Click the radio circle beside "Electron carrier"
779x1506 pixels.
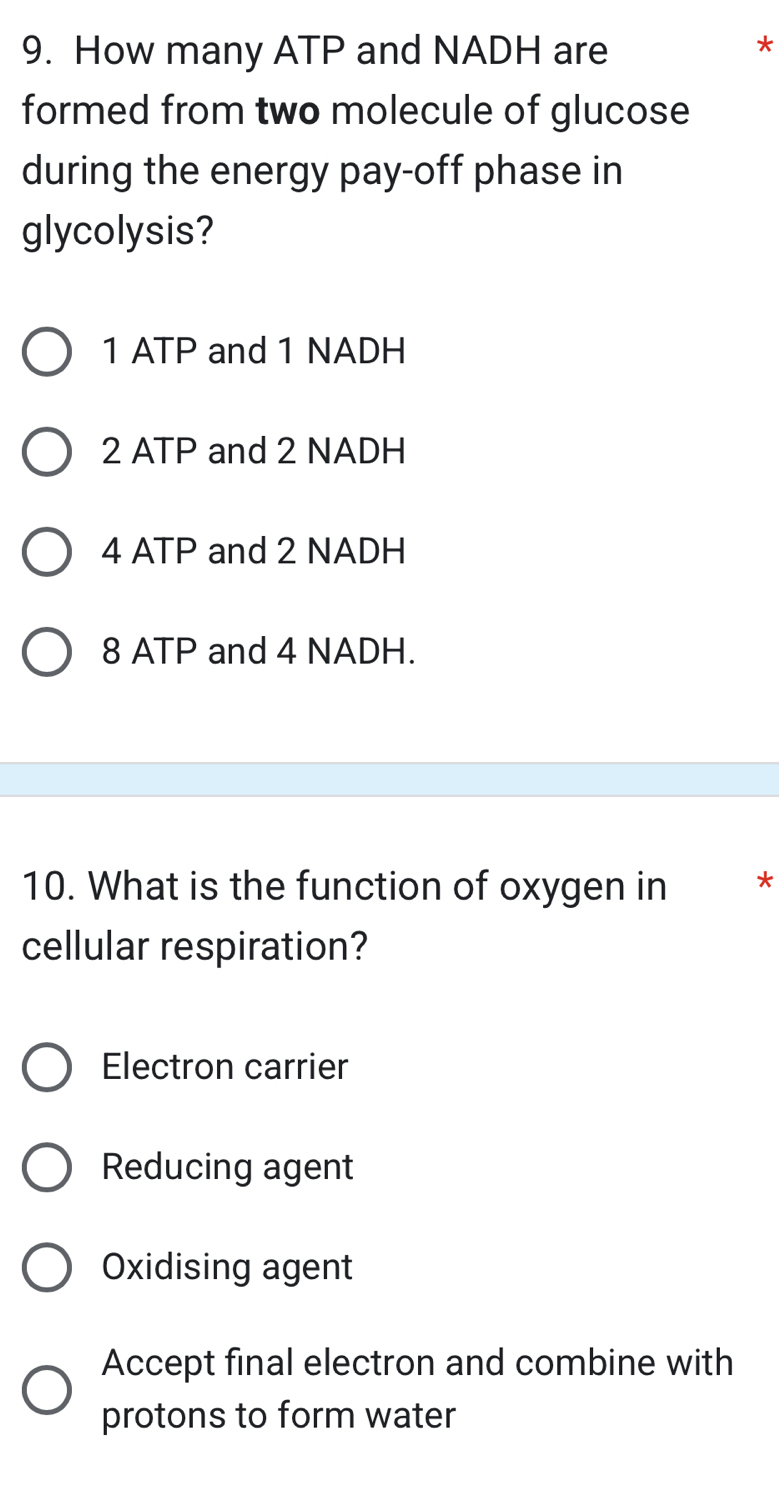coord(46,1067)
